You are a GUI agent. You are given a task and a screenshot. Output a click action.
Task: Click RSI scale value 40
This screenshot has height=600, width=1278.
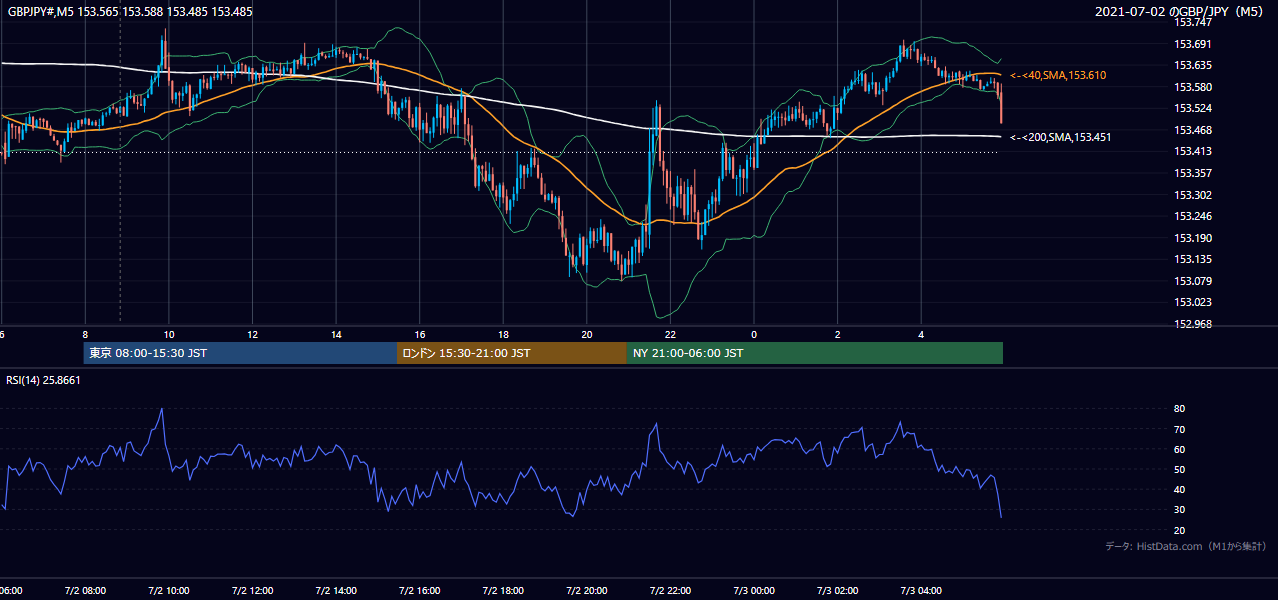[x=1179, y=489]
